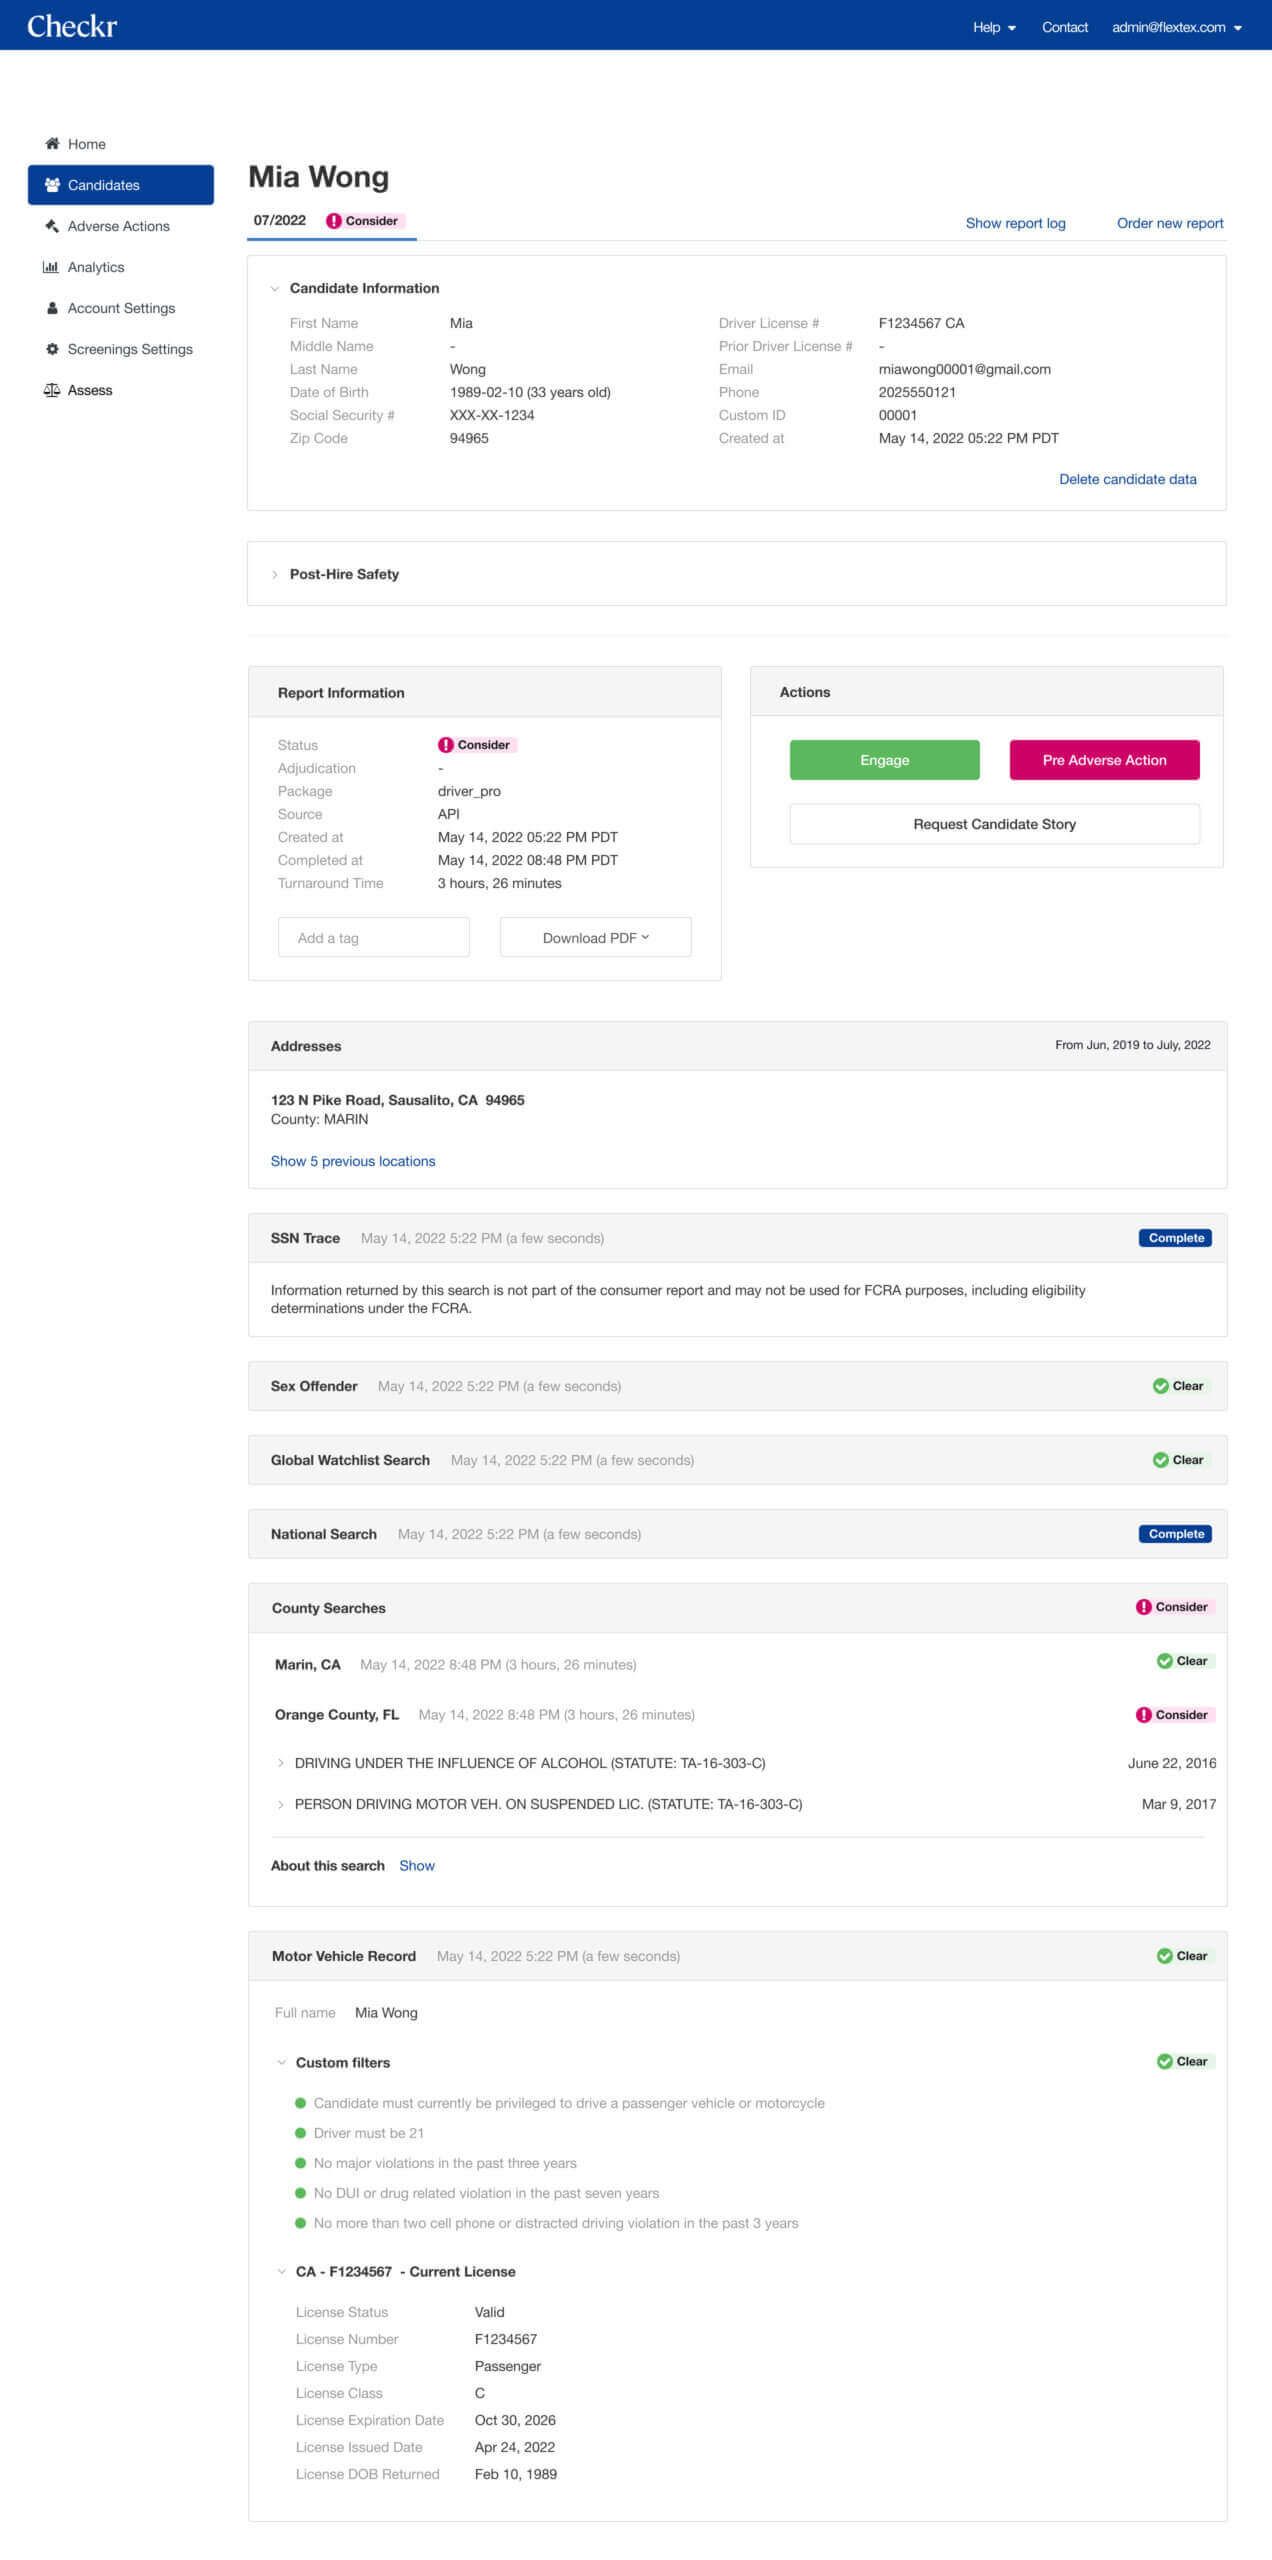Screen dimensions: 1272x2560
Task: Click green dot beside No major violations
Action: pyautogui.click(x=300, y=2163)
